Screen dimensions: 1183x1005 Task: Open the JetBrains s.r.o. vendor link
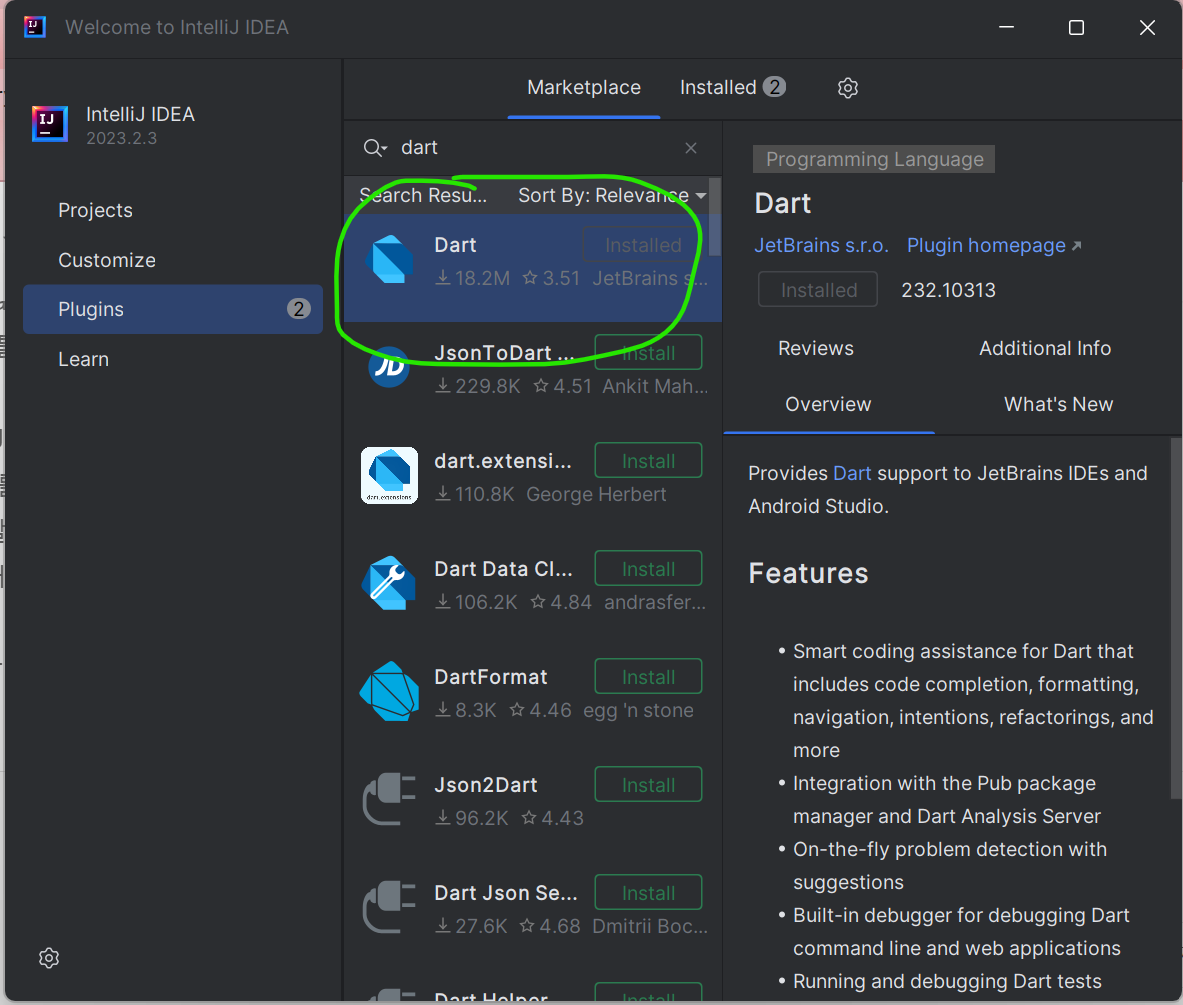[821, 245]
